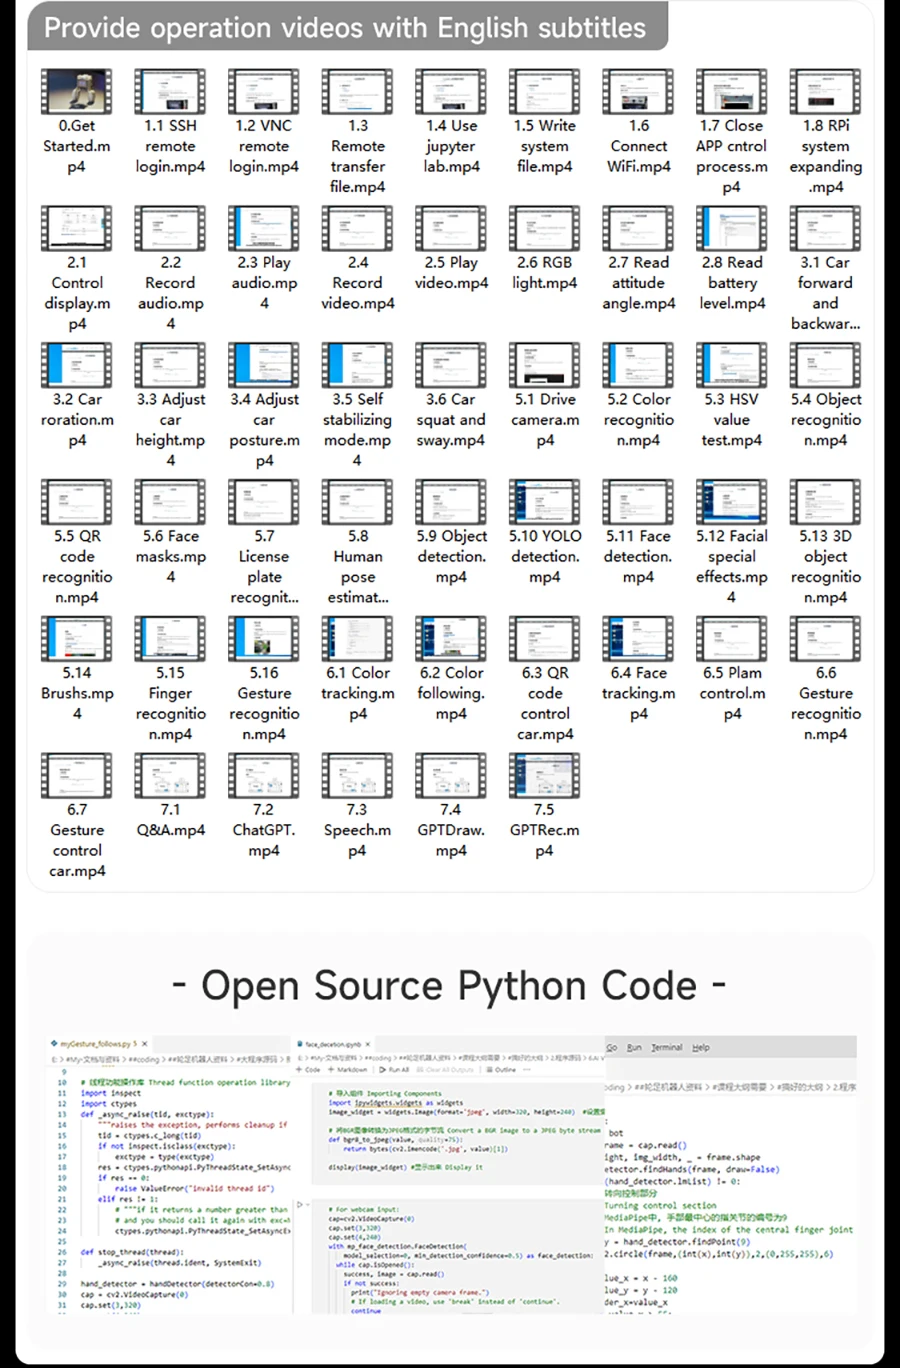Open the 7.2 ChatGPT.mp4 video file

click(x=263, y=776)
